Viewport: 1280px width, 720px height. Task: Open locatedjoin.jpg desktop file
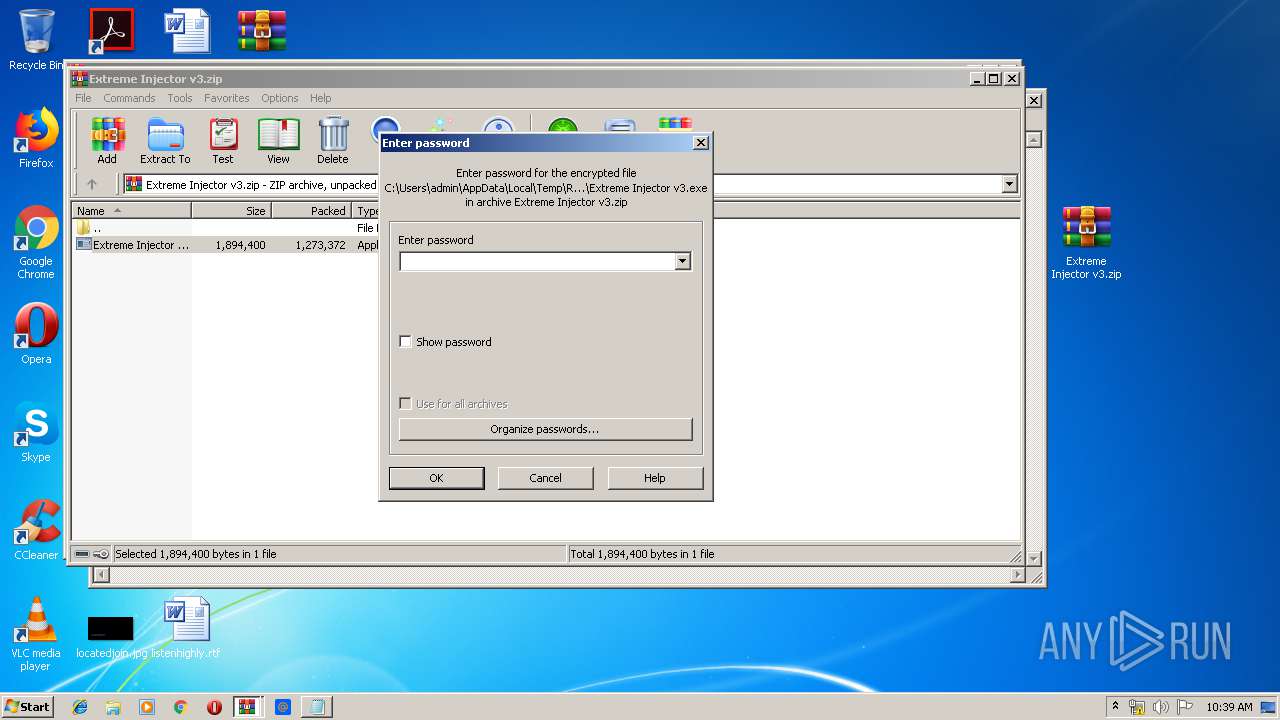coord(111,636)
